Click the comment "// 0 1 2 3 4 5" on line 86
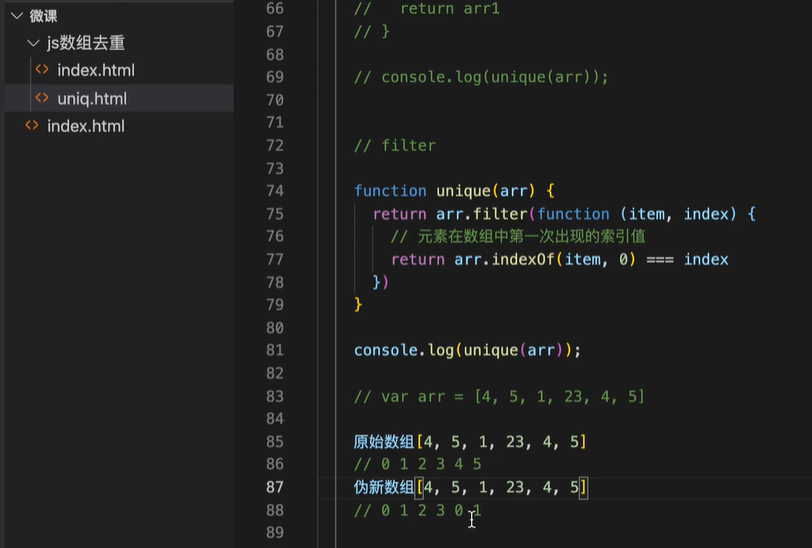 418,465
